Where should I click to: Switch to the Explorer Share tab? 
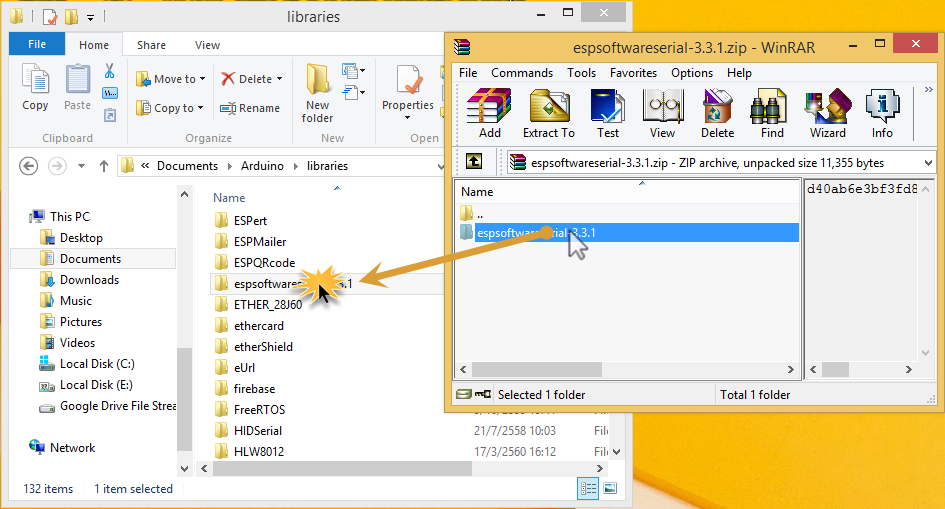151,45
